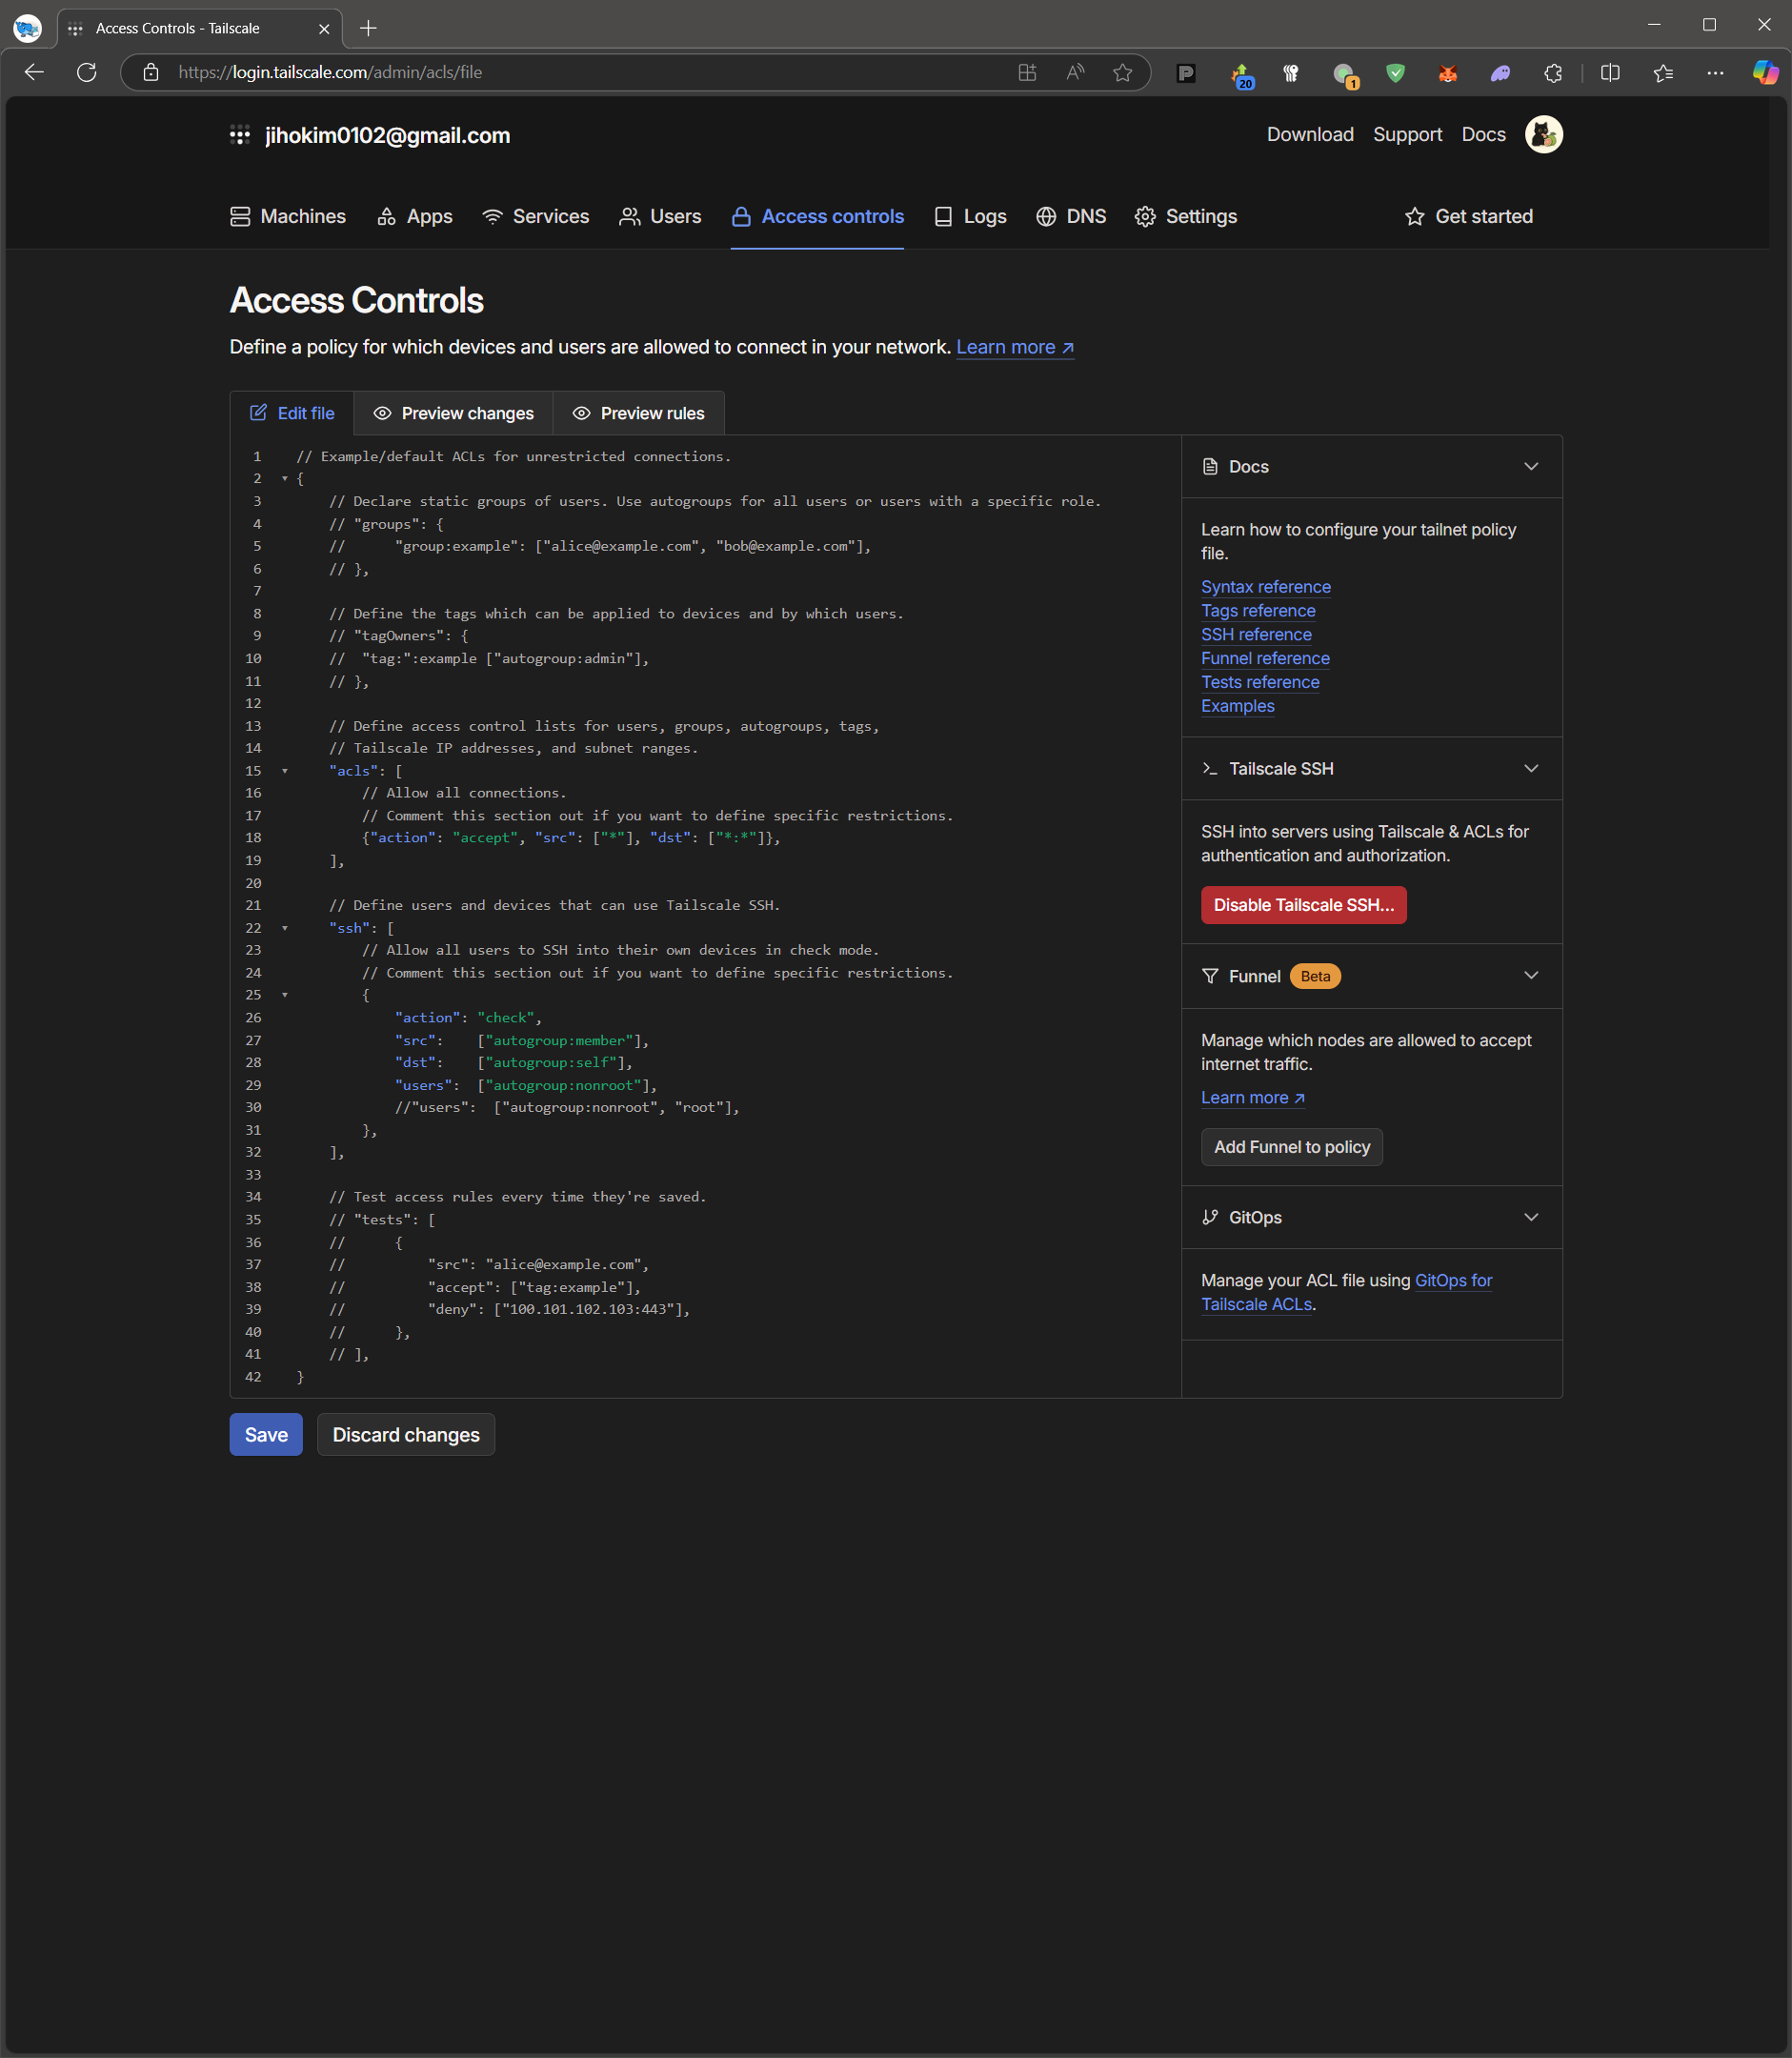Open the Funnel reference link

coord(1265,658)
